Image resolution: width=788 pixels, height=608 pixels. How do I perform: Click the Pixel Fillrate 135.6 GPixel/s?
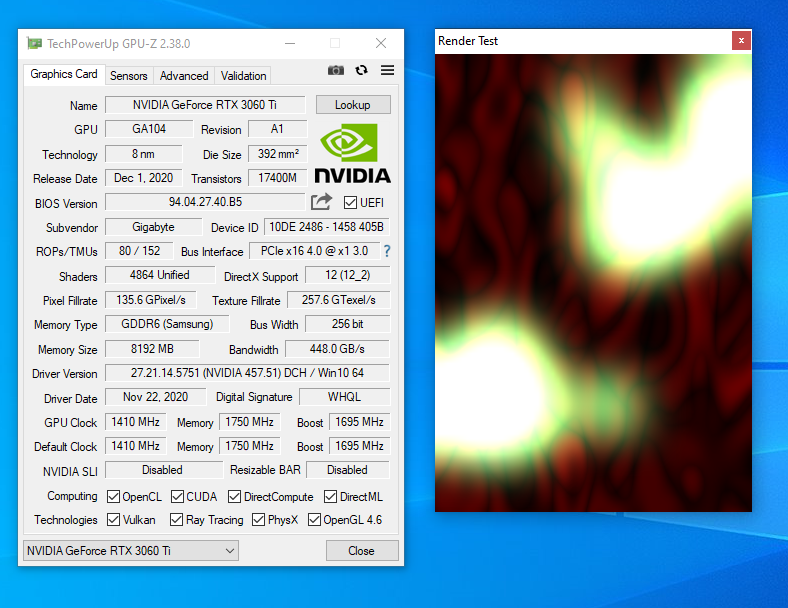[151, 300]
